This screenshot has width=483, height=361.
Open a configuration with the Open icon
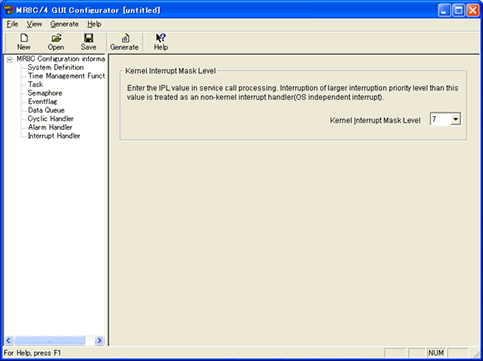tap(56, 38)
